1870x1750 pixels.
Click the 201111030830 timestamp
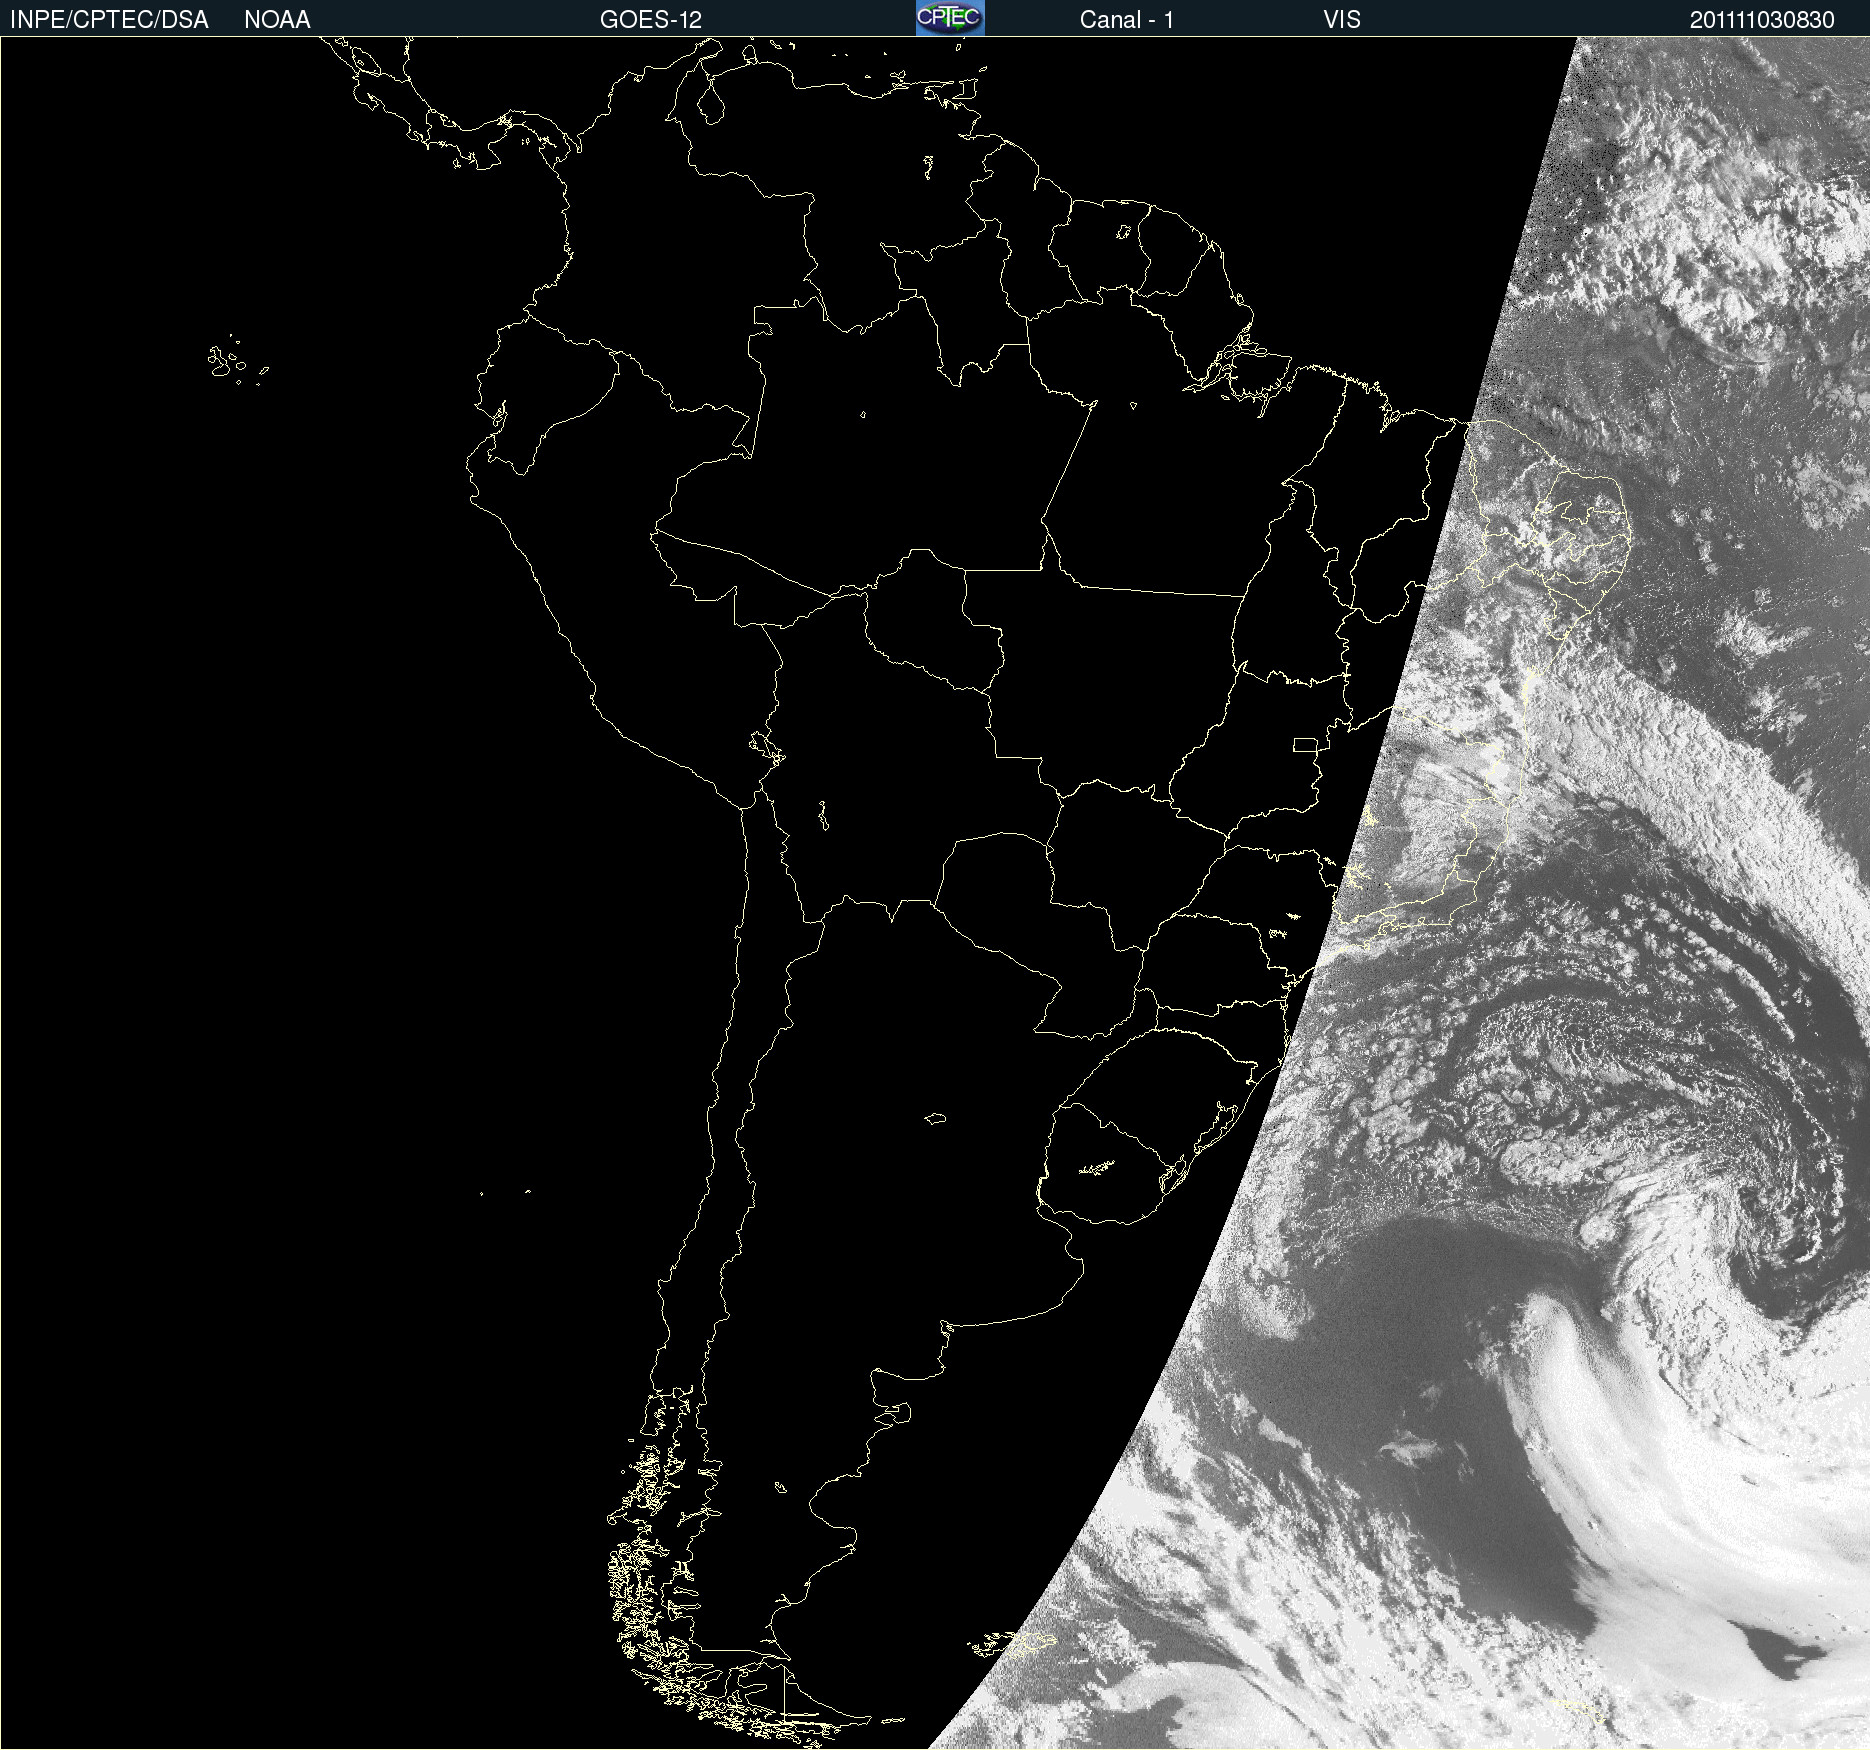1762,20
